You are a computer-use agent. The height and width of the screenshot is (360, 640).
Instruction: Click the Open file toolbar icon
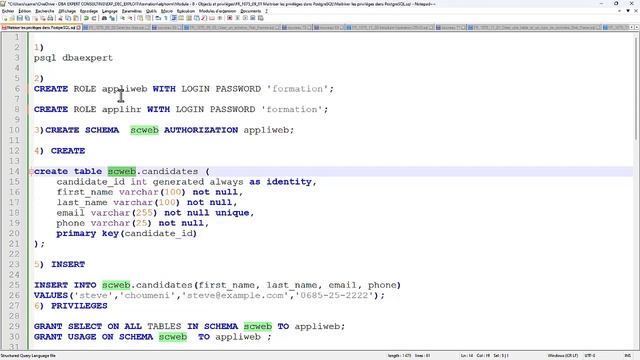12,18
